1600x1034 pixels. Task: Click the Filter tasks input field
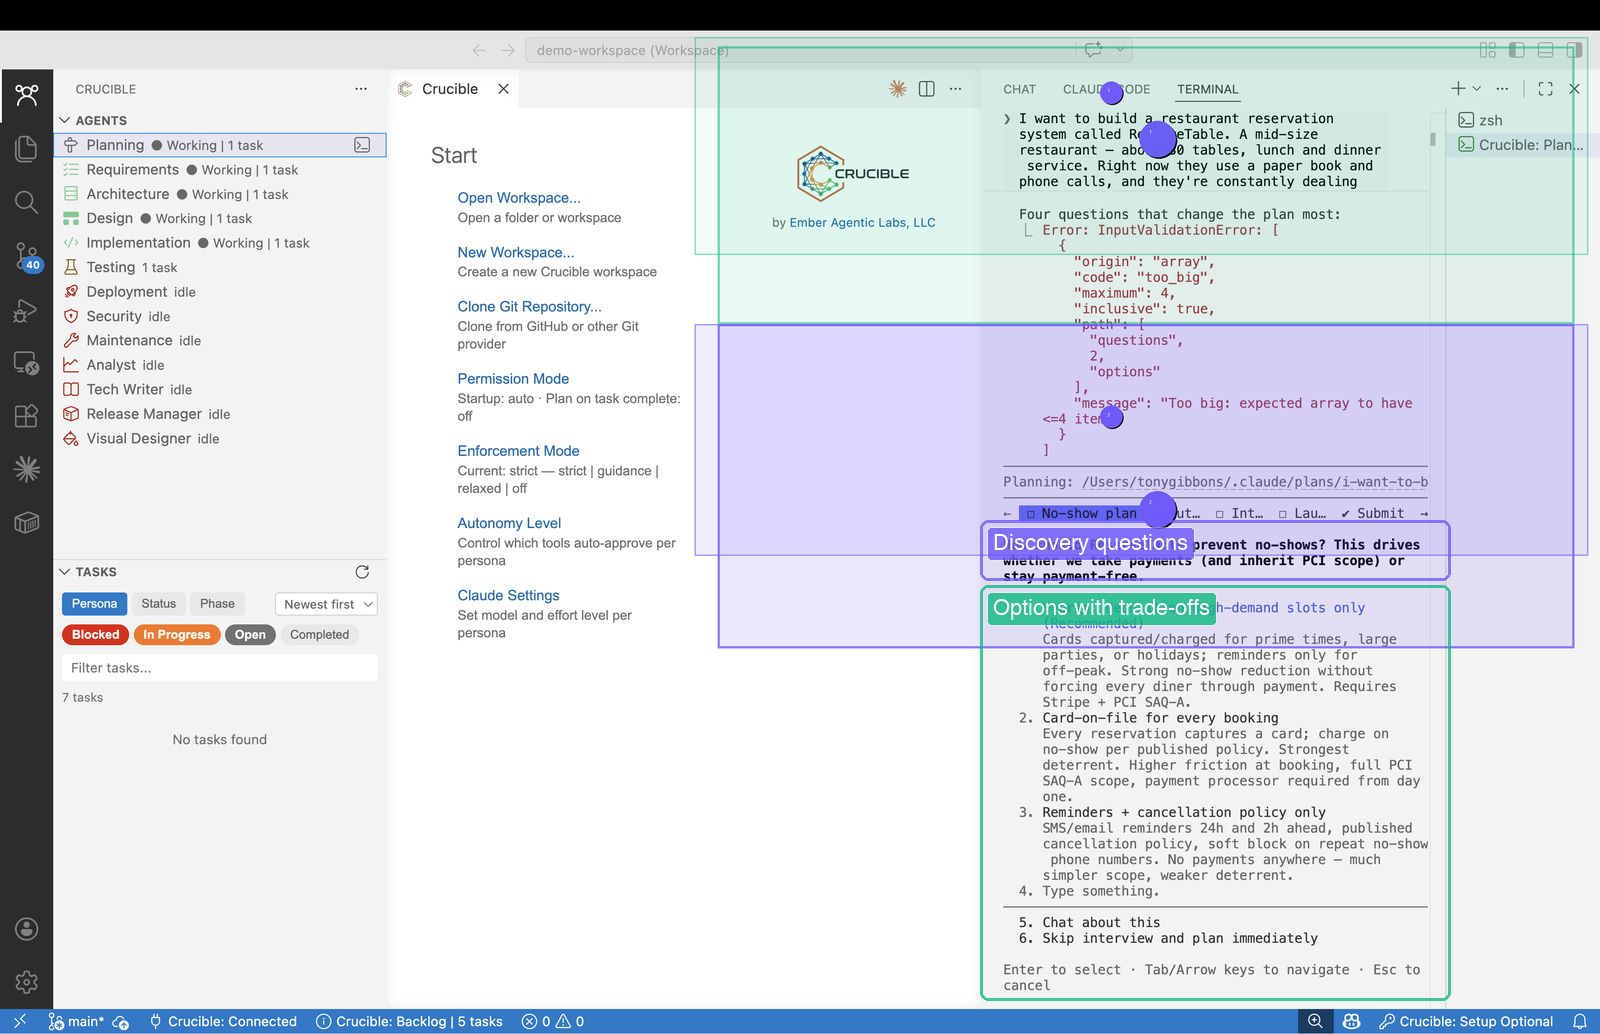(x=220, y=668)
